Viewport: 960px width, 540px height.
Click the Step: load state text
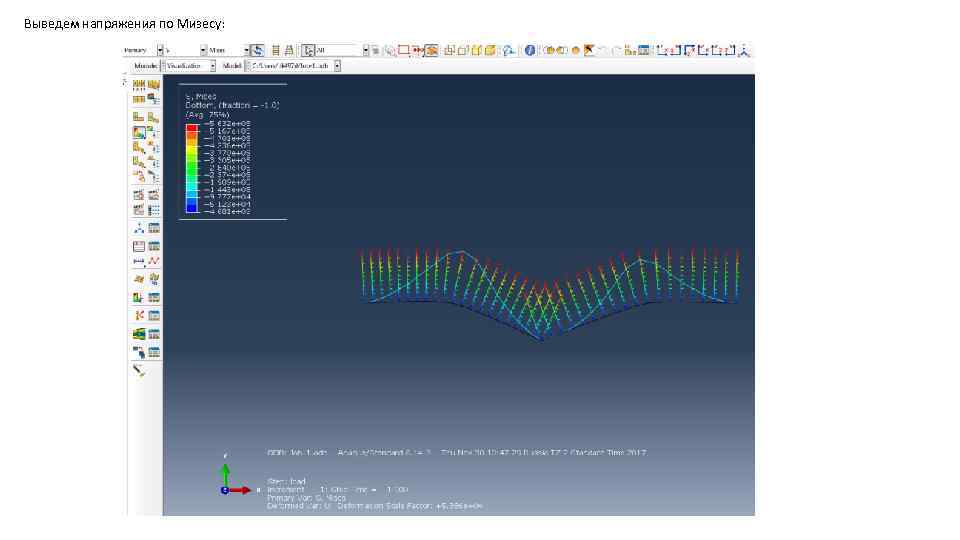287,481
